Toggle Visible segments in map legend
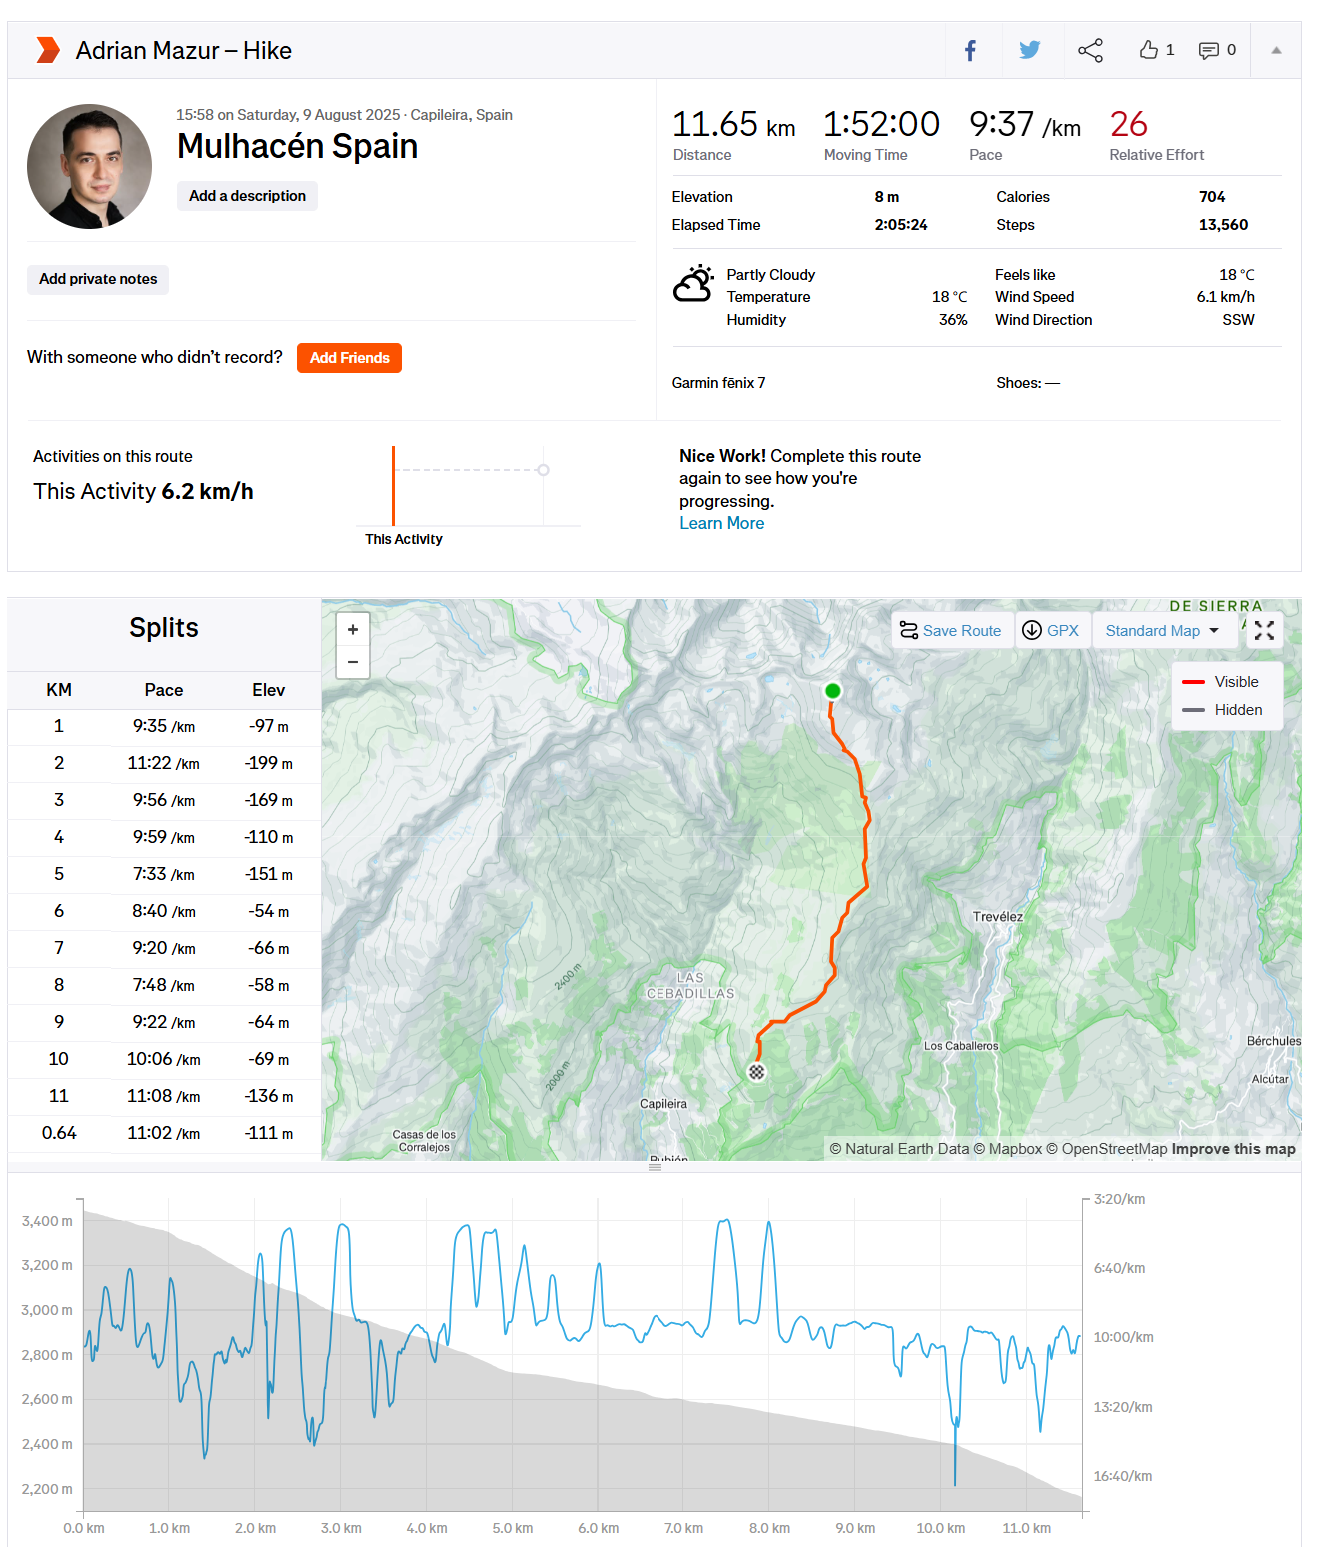The width and height of the screenshot is (1320, 1547). coord(1221,682)
